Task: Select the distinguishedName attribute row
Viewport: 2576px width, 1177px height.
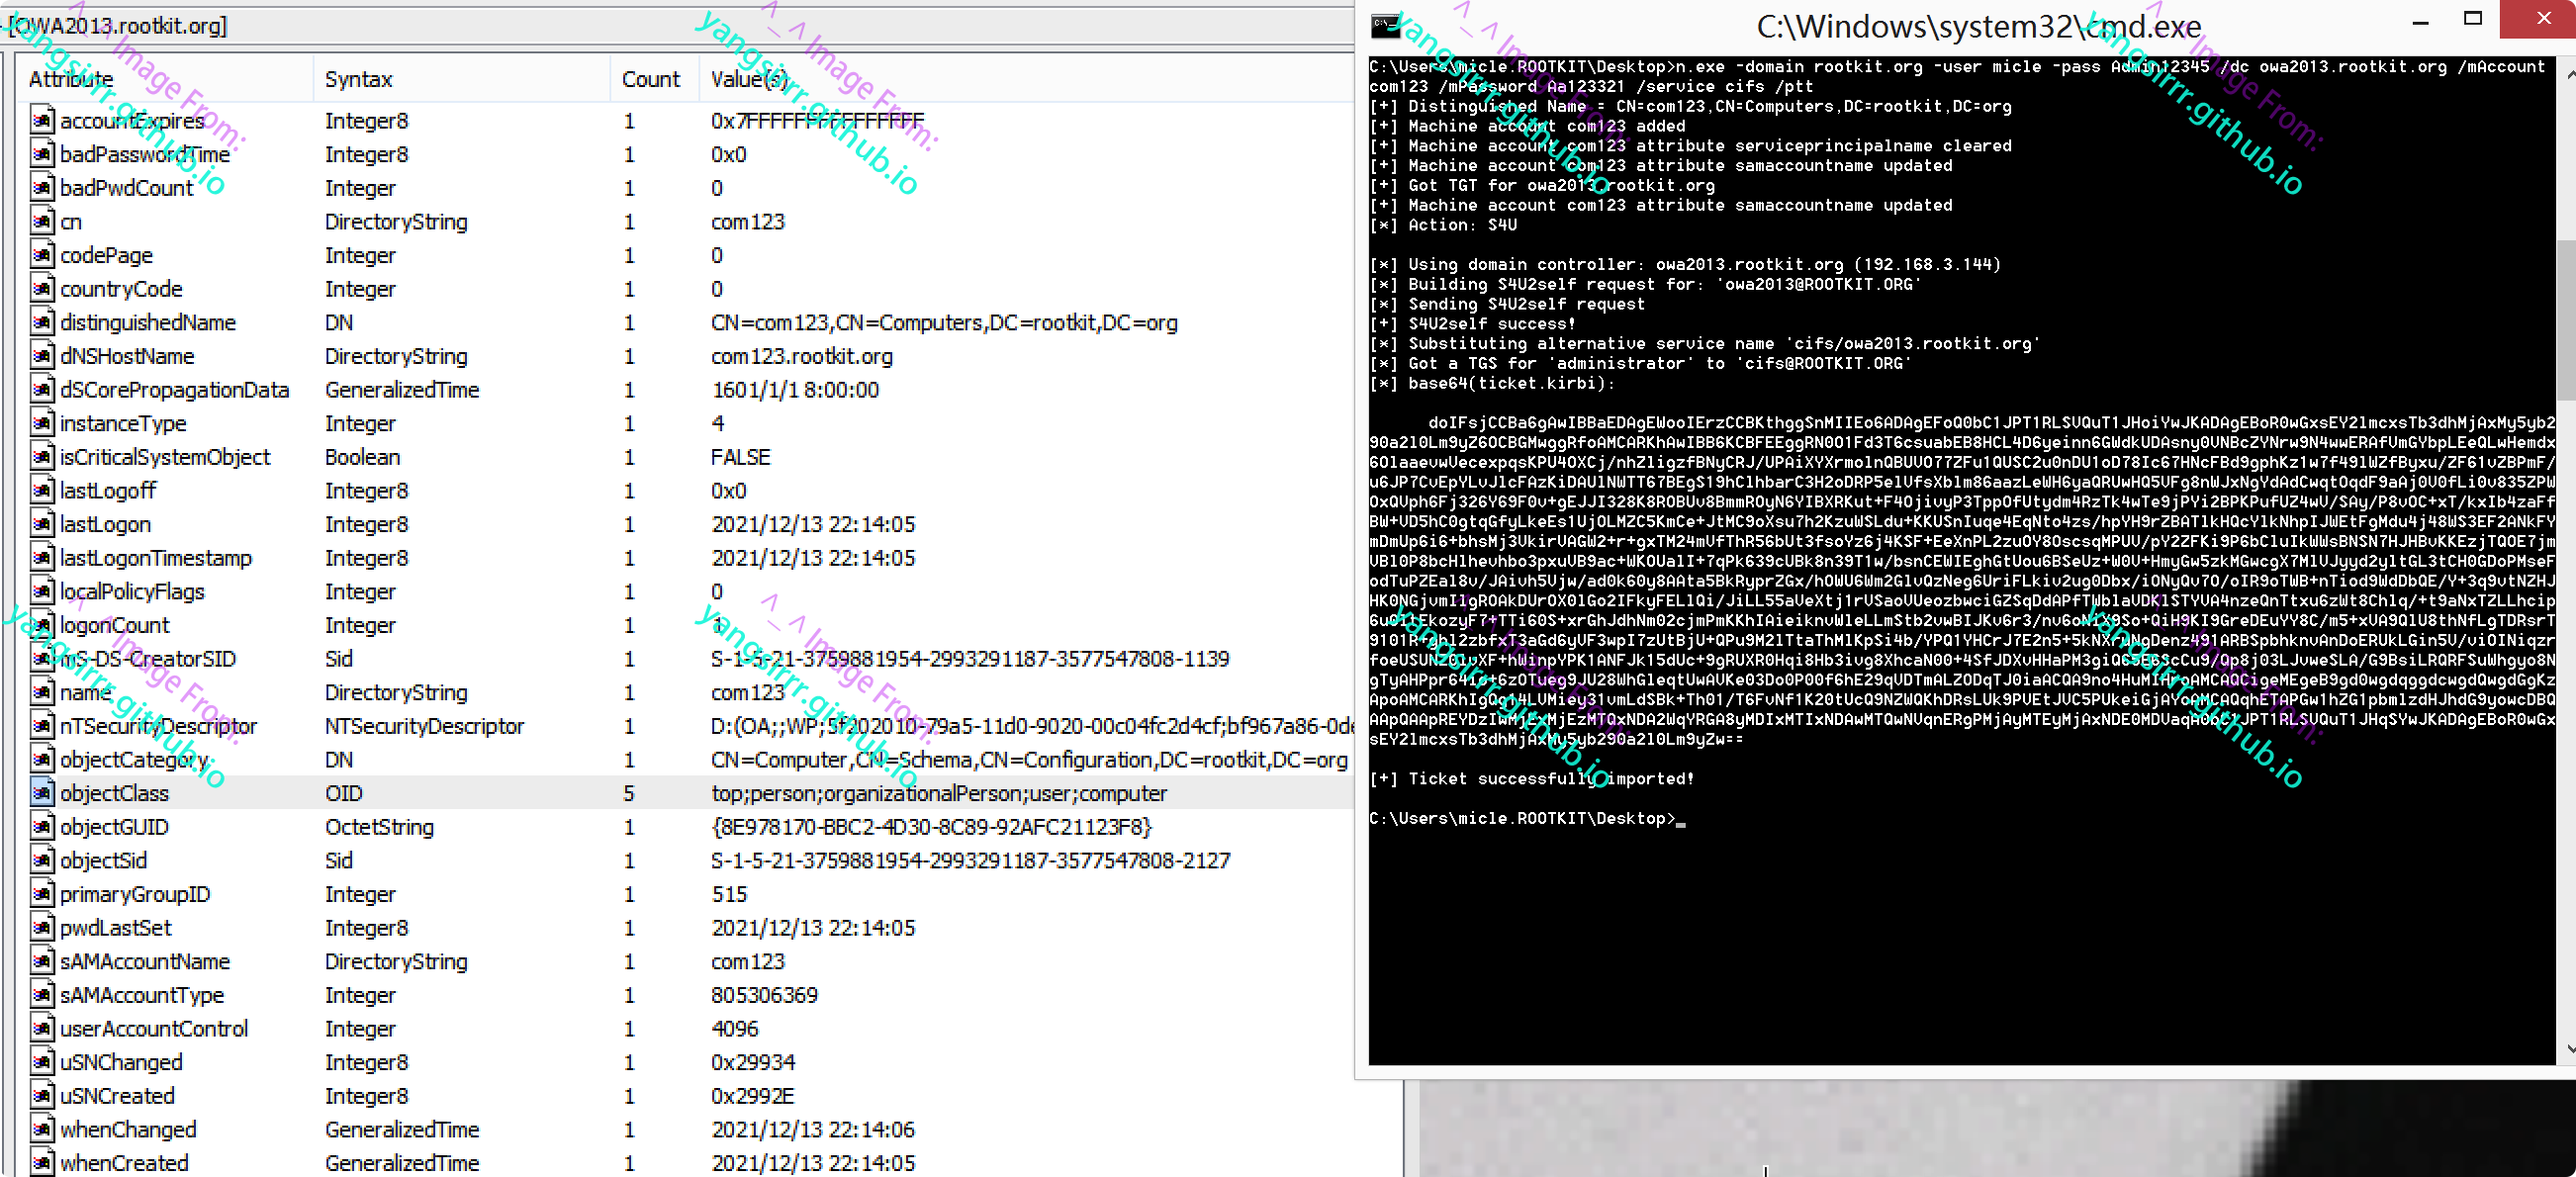Action: pyautogui.click(x=148, y=323)
